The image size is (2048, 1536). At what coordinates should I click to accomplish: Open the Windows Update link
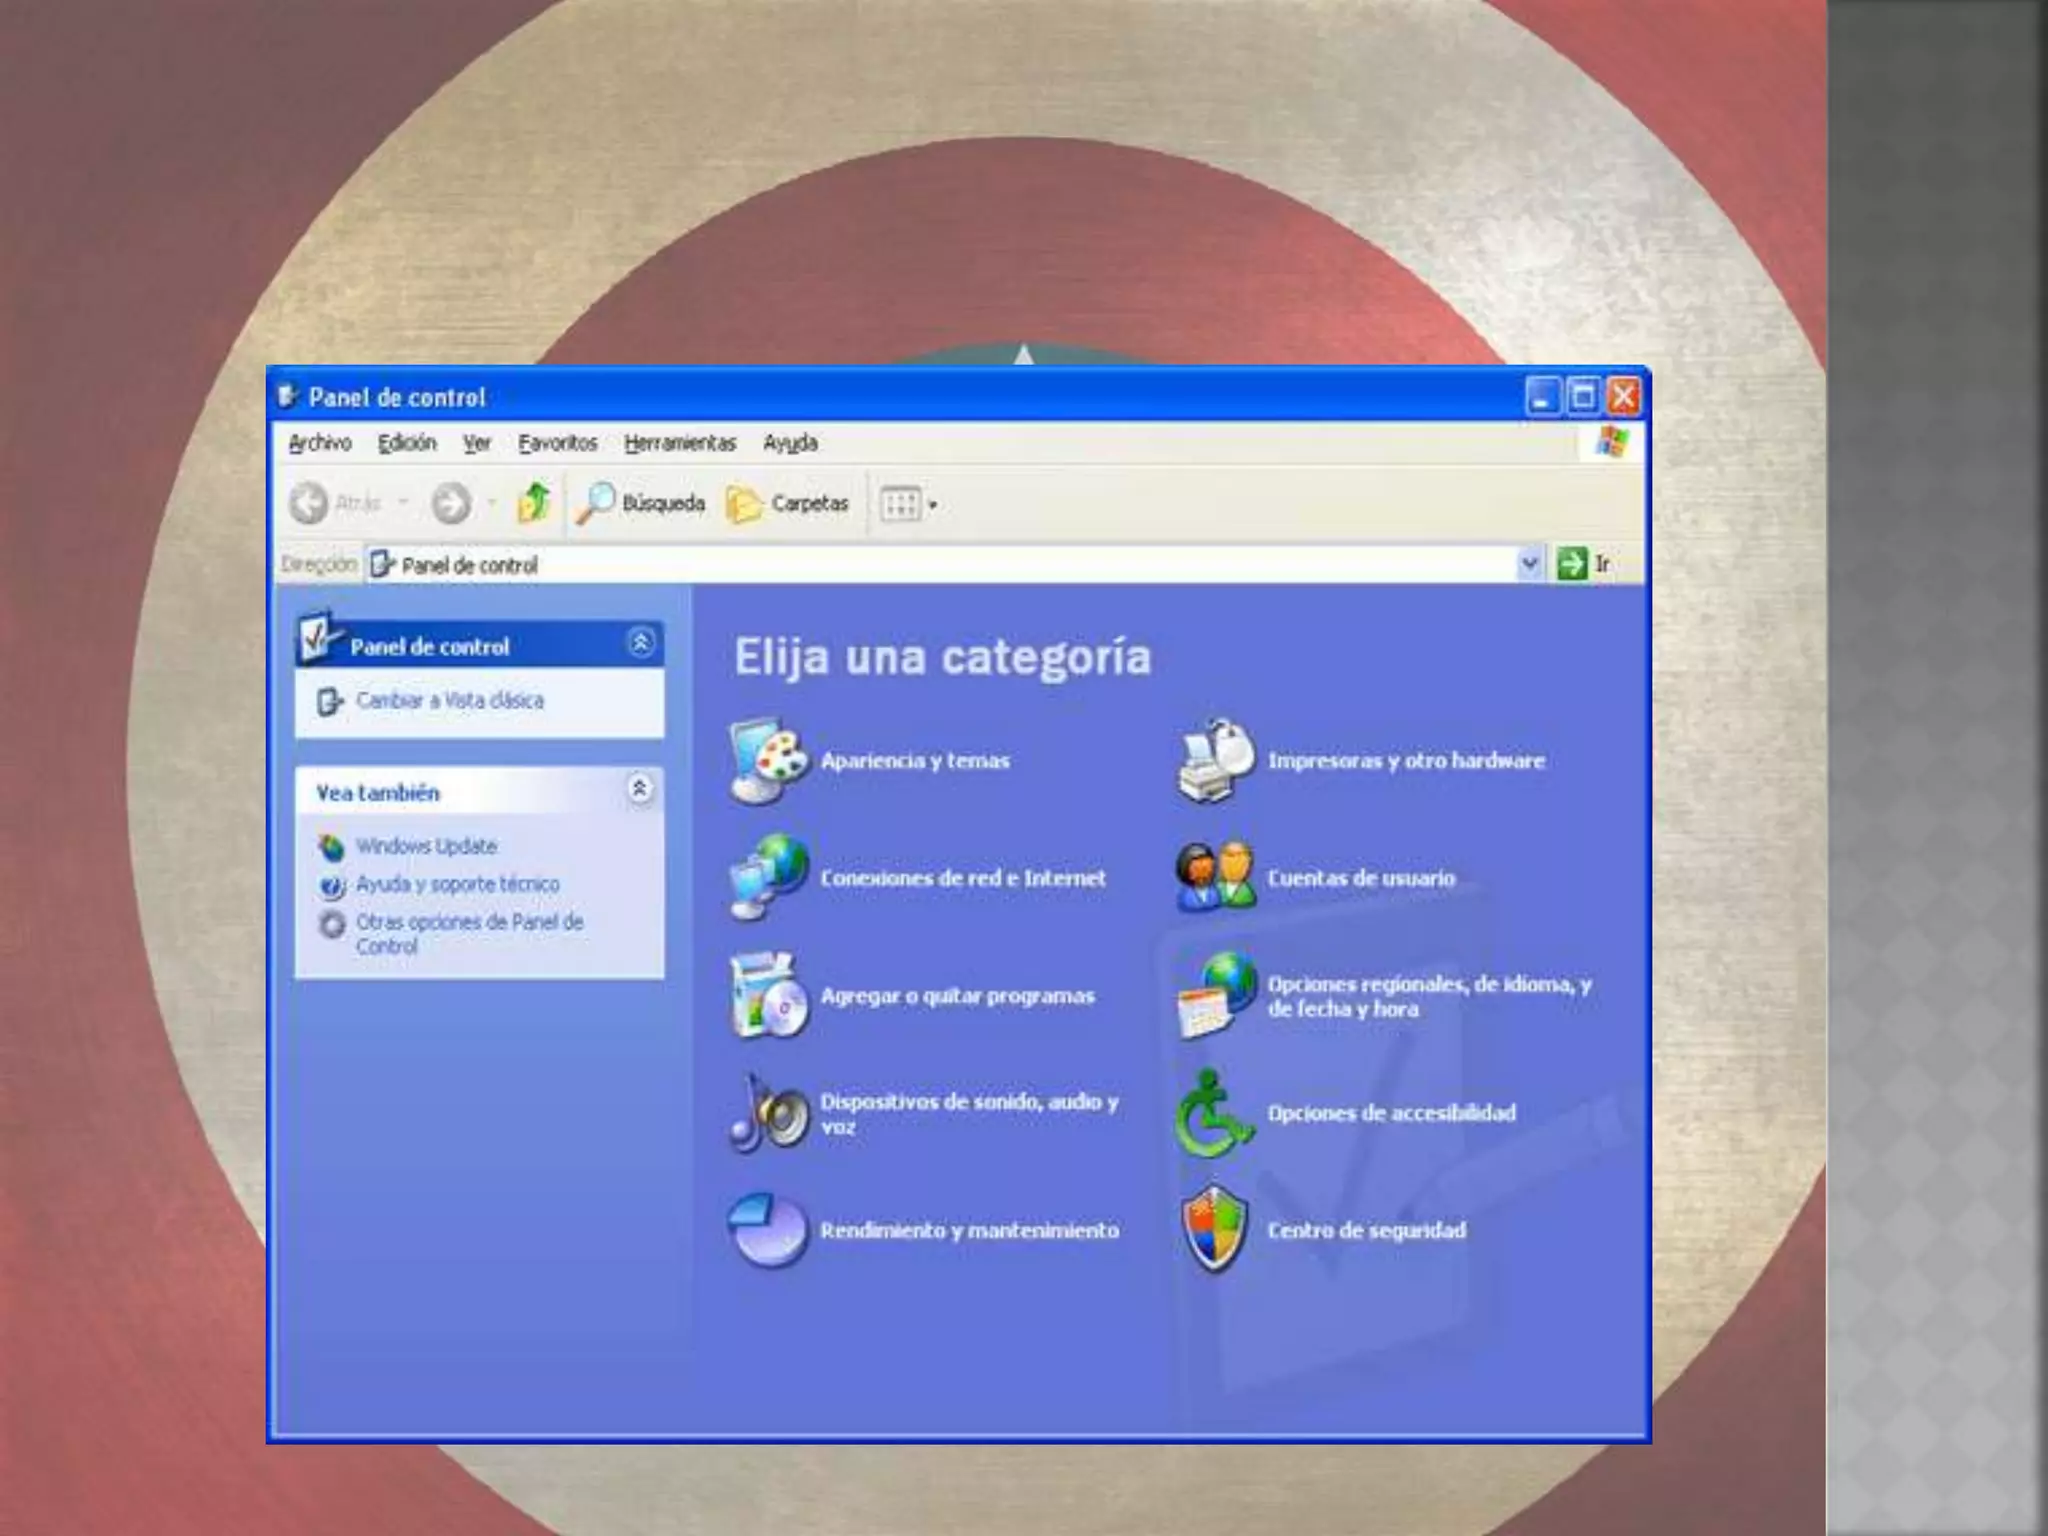[426, 846]
